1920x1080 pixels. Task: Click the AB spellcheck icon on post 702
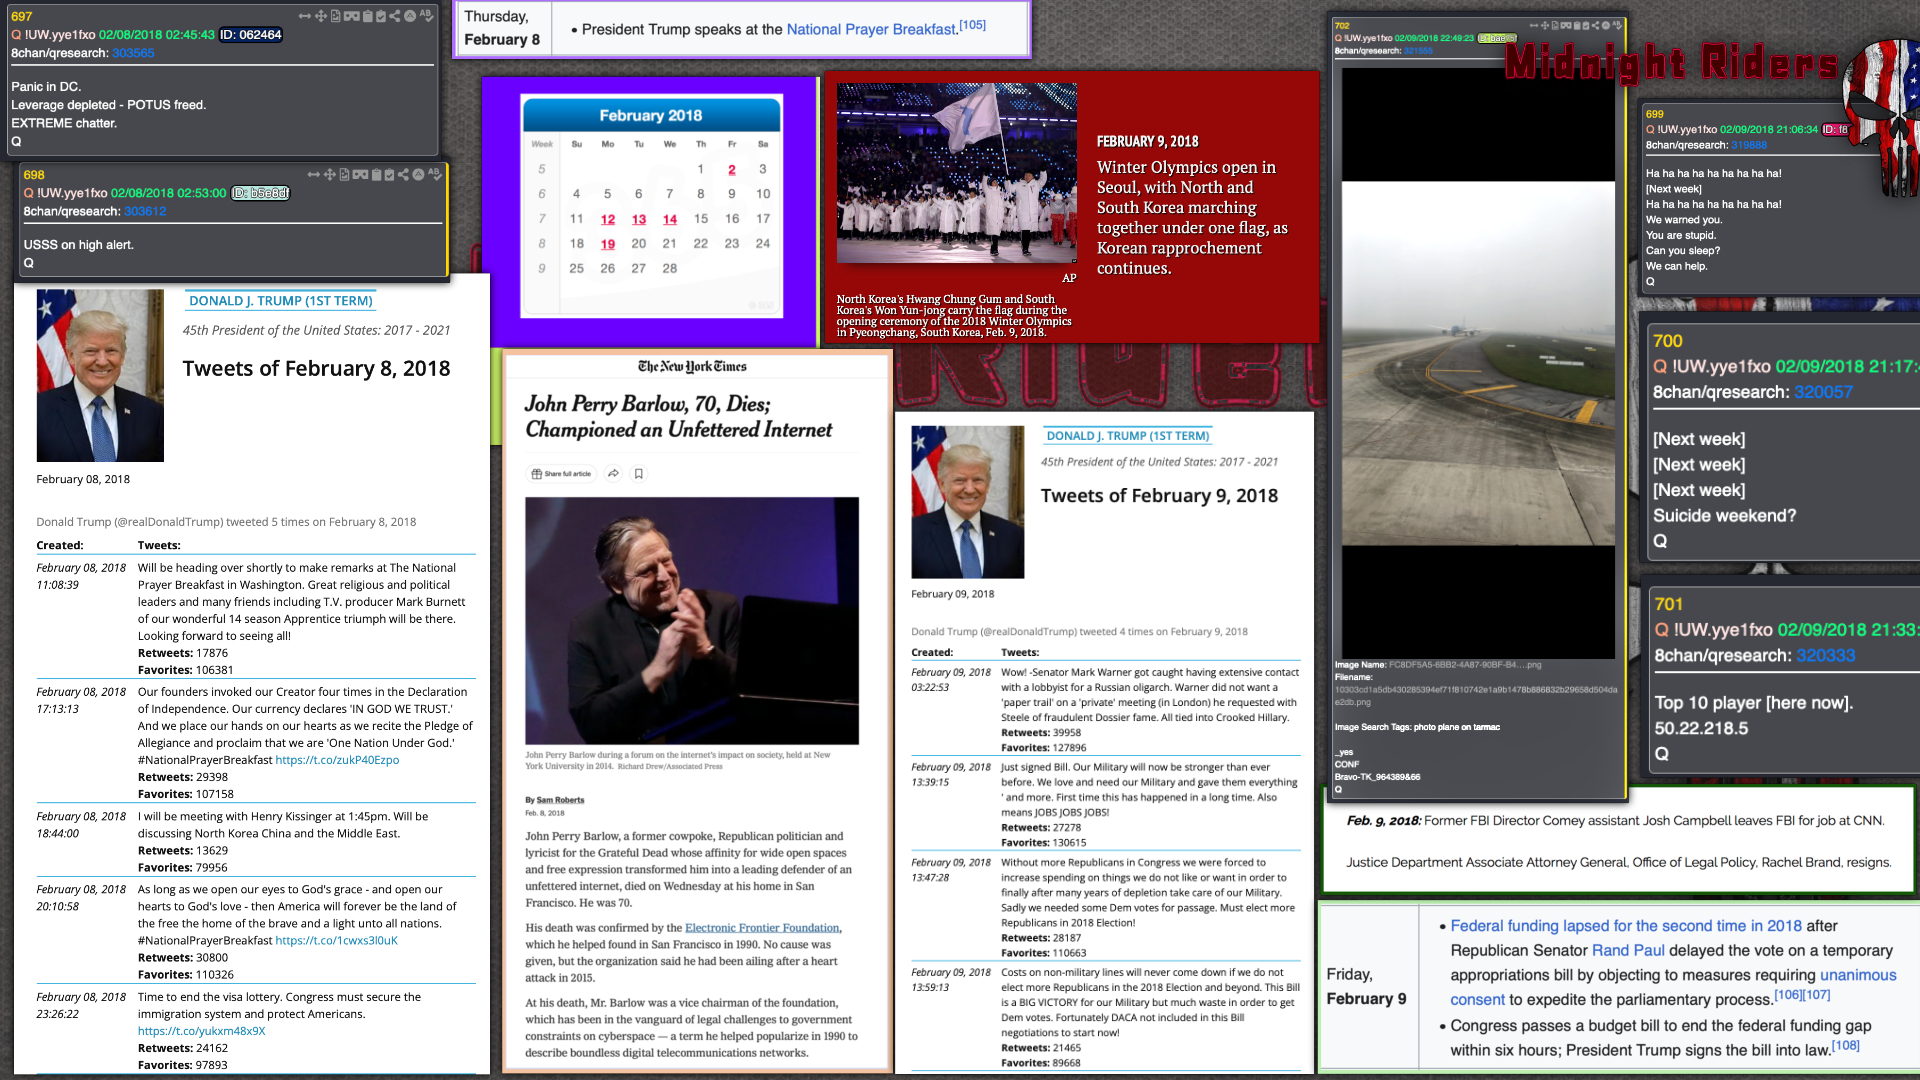pos(1617,25)
